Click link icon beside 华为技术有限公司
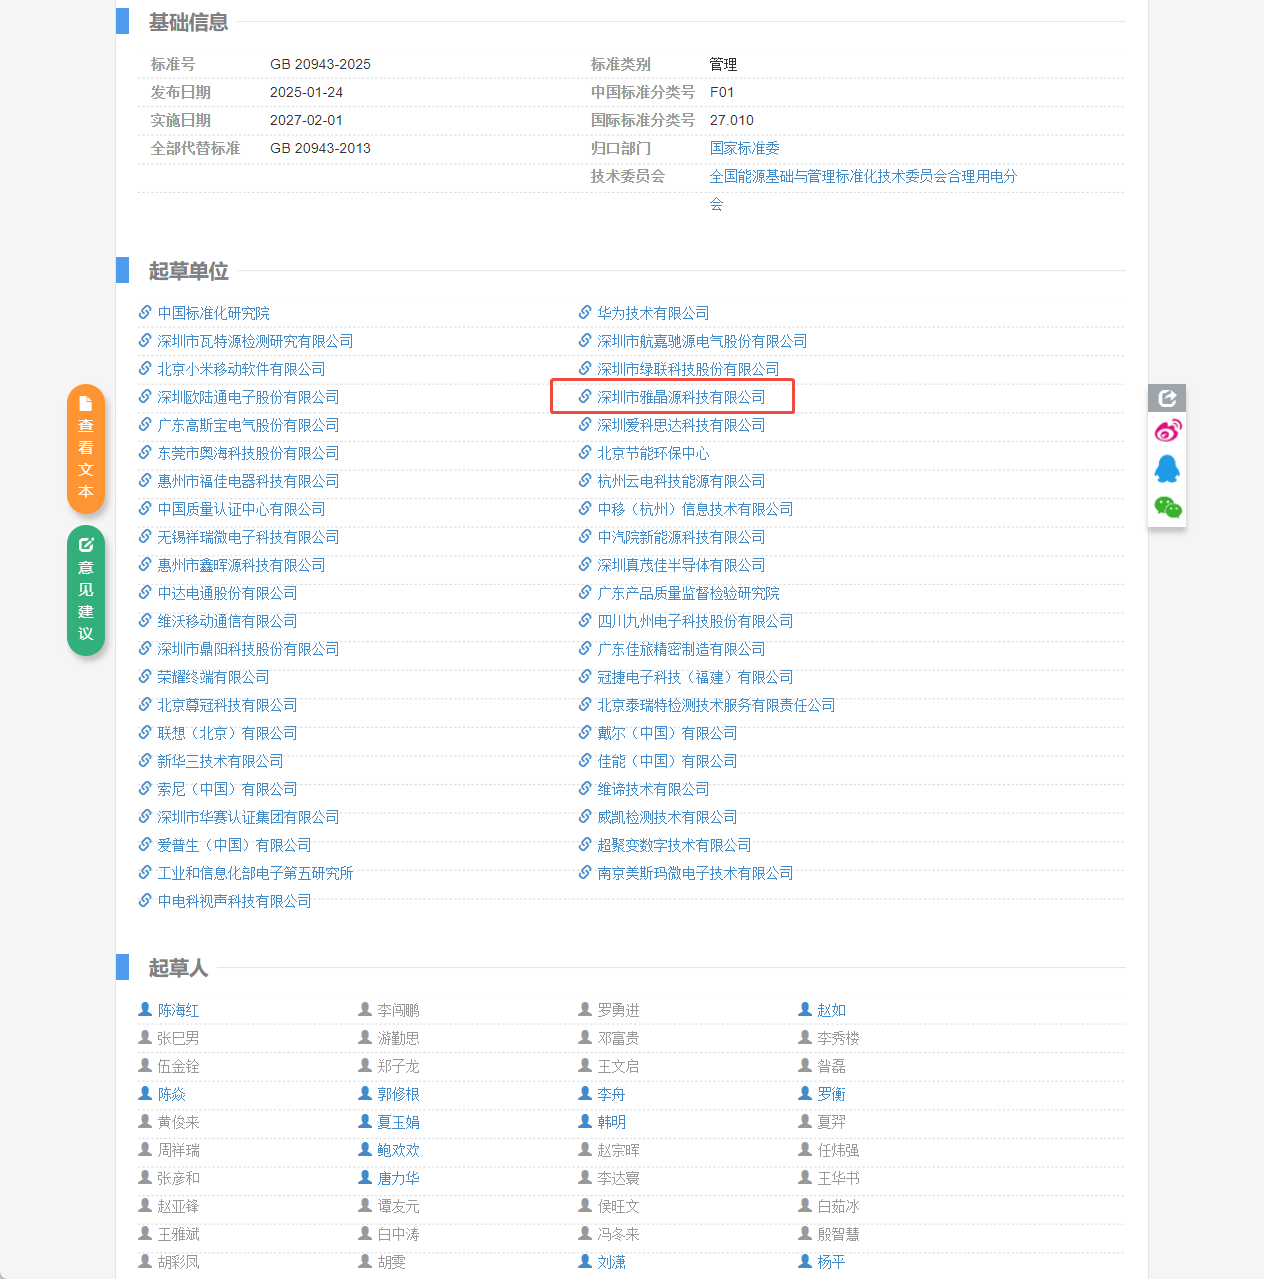Viewport: 1264px width, 1279px height. tap(585, 313)
